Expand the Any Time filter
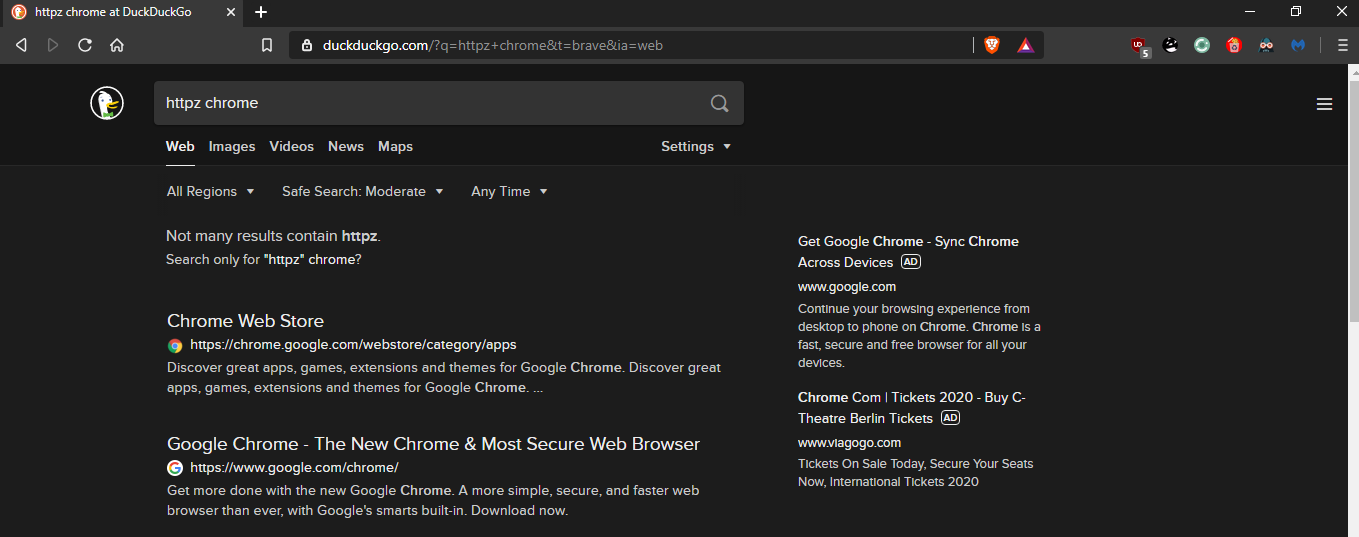Viewport: 1359px width, 537px height. 509,191
